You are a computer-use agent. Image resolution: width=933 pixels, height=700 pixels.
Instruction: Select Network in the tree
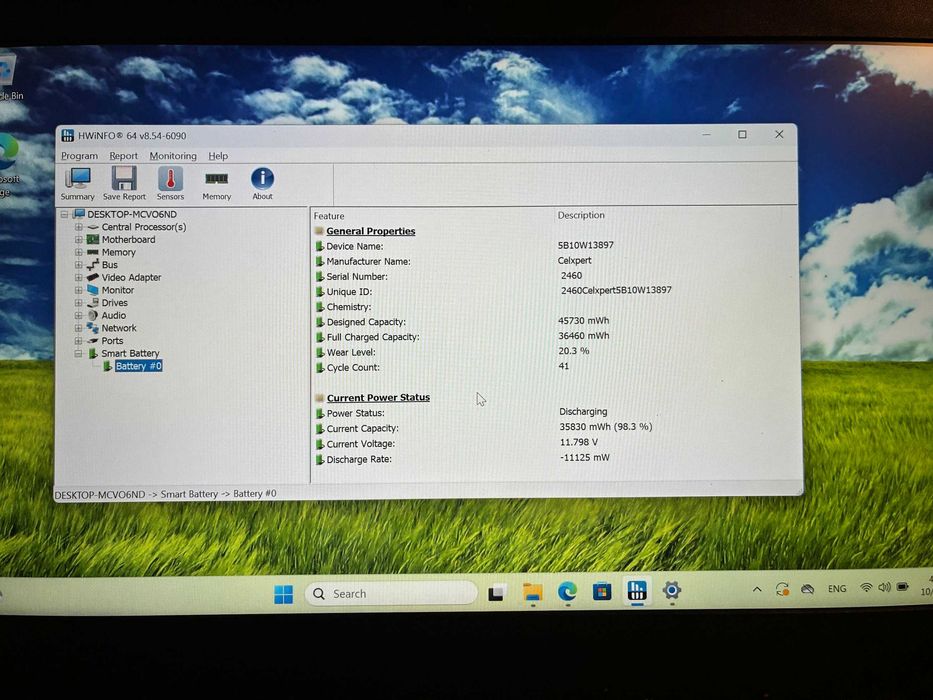[118, 328]
